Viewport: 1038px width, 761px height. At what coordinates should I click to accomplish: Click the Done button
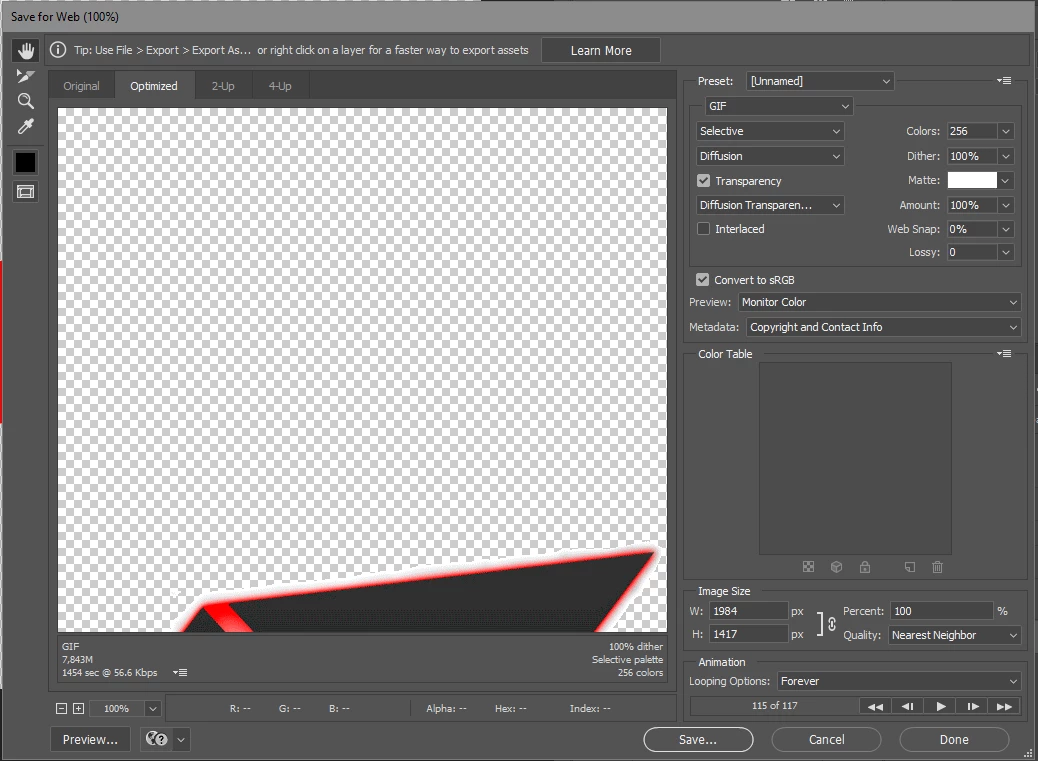pyautogui.click(x=954, y=739)
